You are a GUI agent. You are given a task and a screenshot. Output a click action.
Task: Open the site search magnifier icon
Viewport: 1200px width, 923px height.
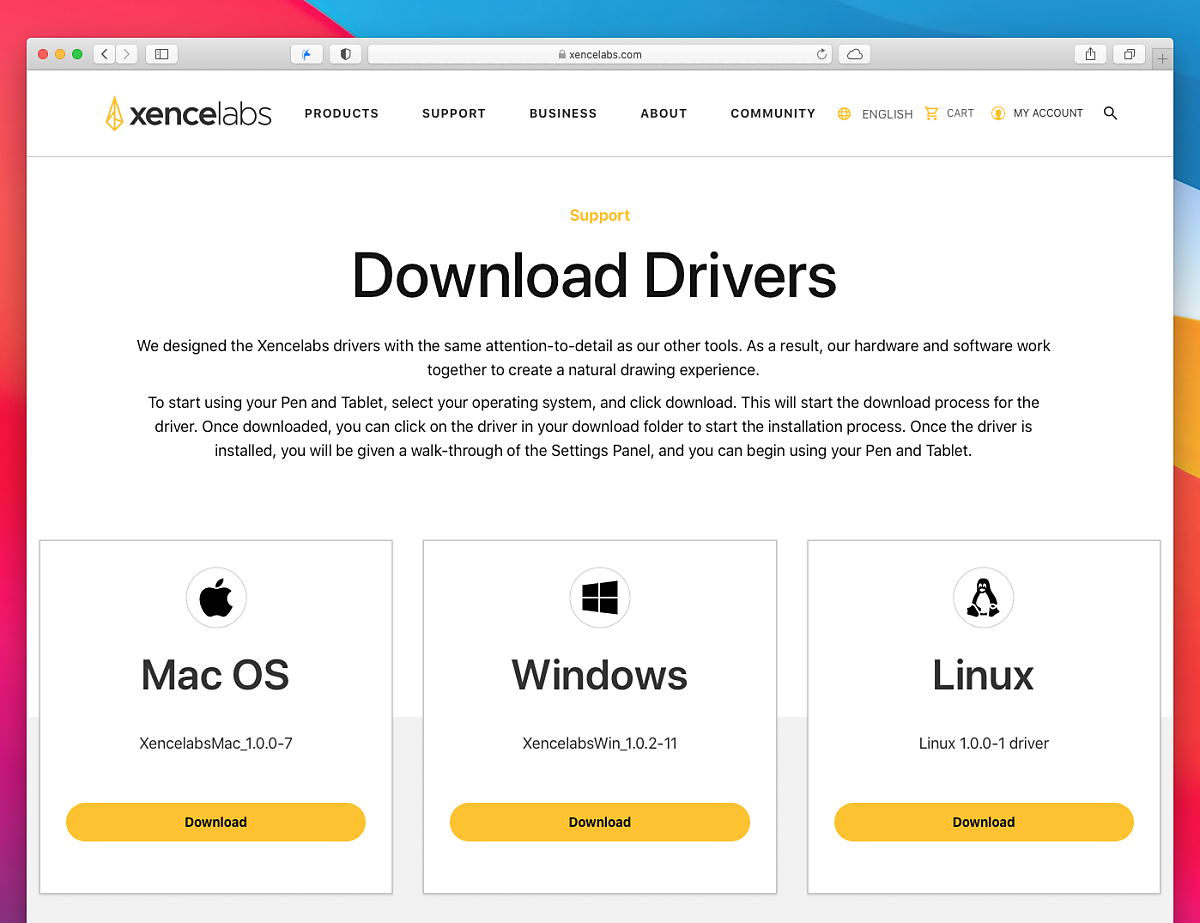(x=1110, y=113)
